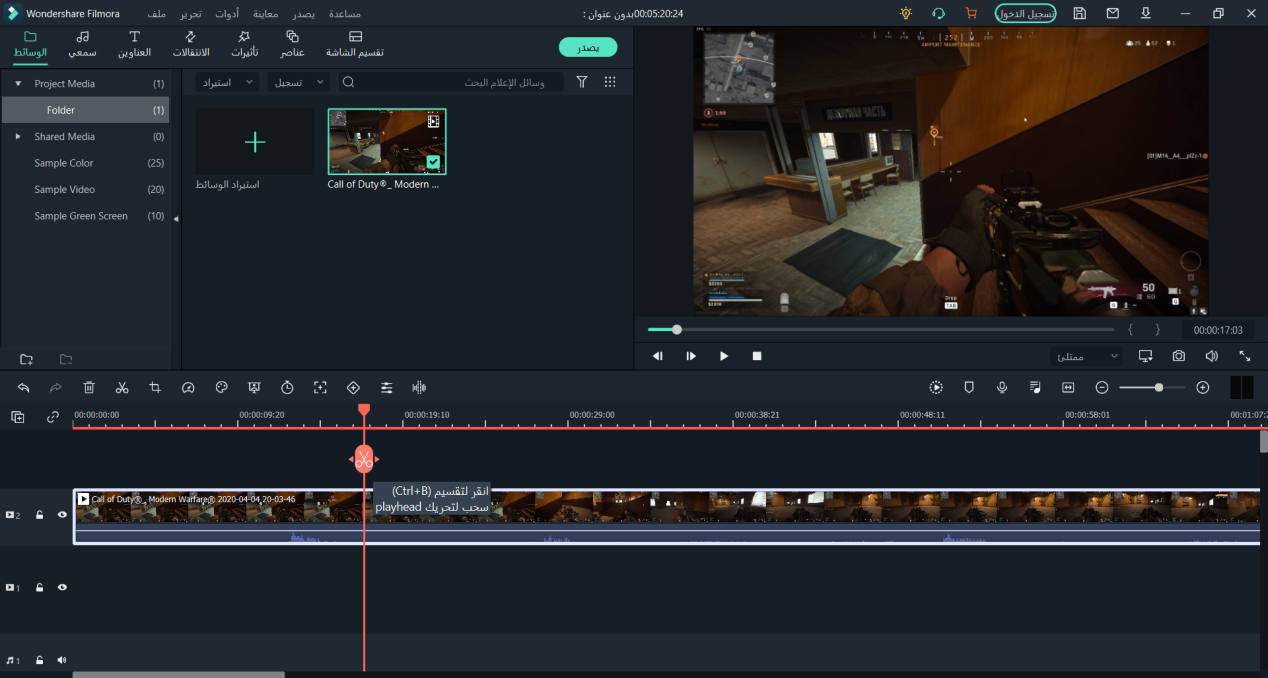Open the مساعدة (Help) menu

pyautogui.click(x=345, y=14)
